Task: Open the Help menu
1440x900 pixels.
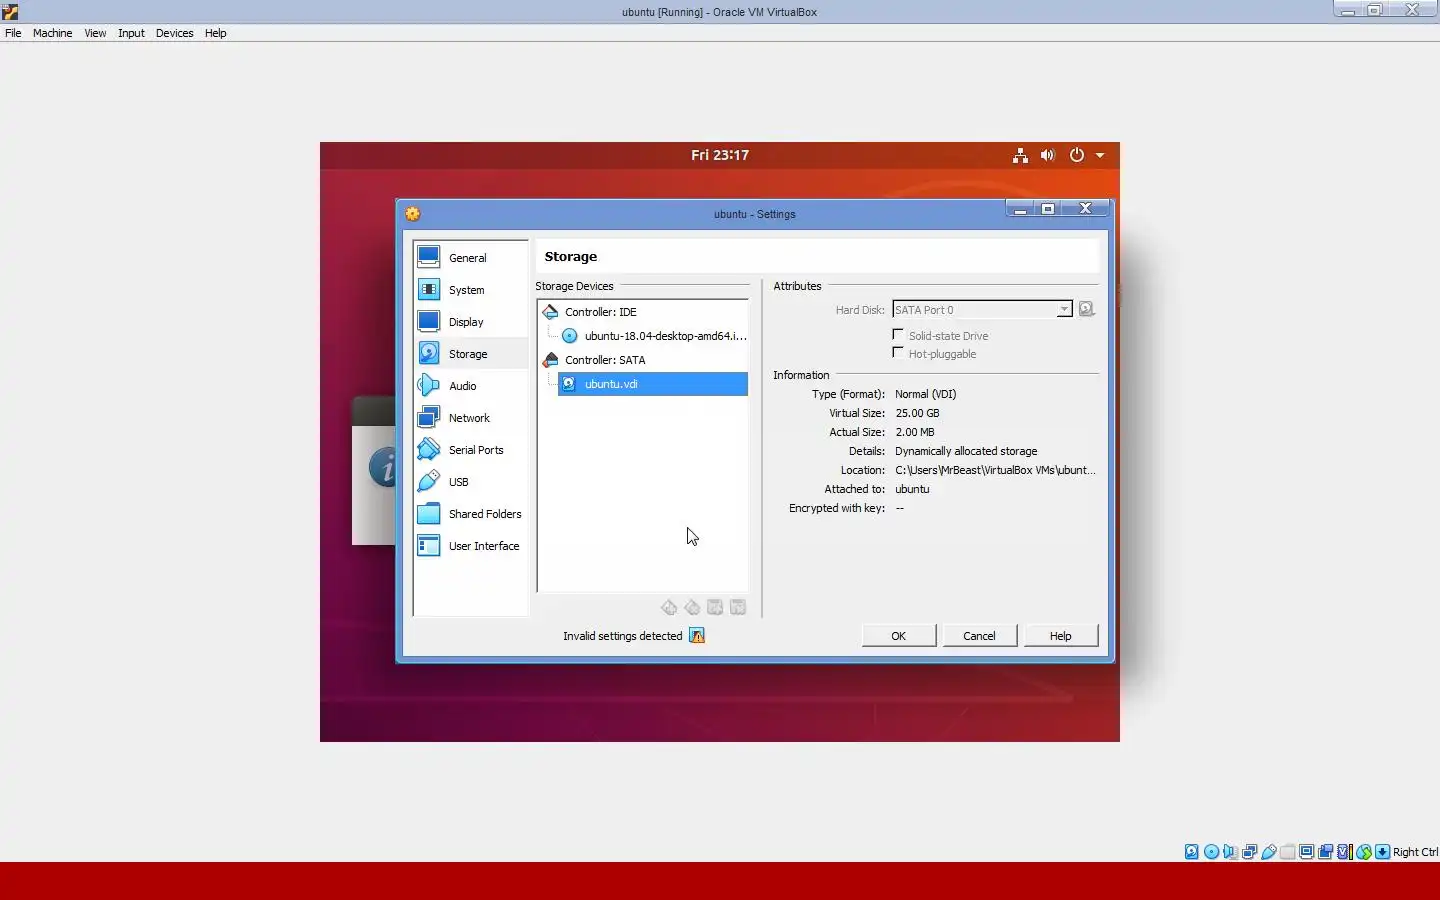Action: point(216,33)
